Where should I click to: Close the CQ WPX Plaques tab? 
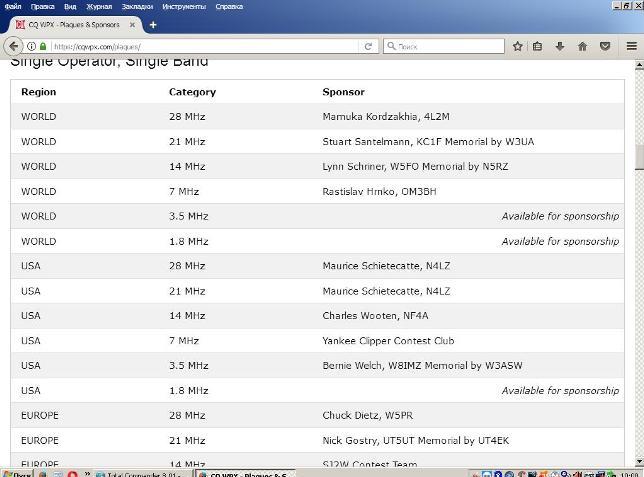tap(132, 24)
